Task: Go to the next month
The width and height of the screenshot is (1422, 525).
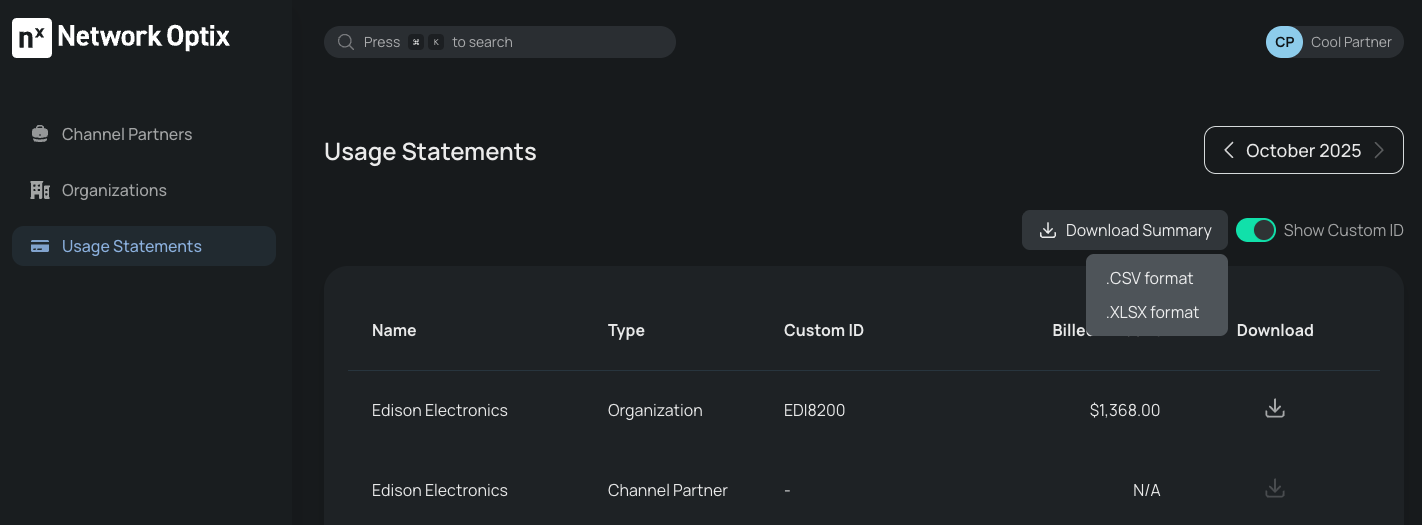Action: coord(1379,150)
